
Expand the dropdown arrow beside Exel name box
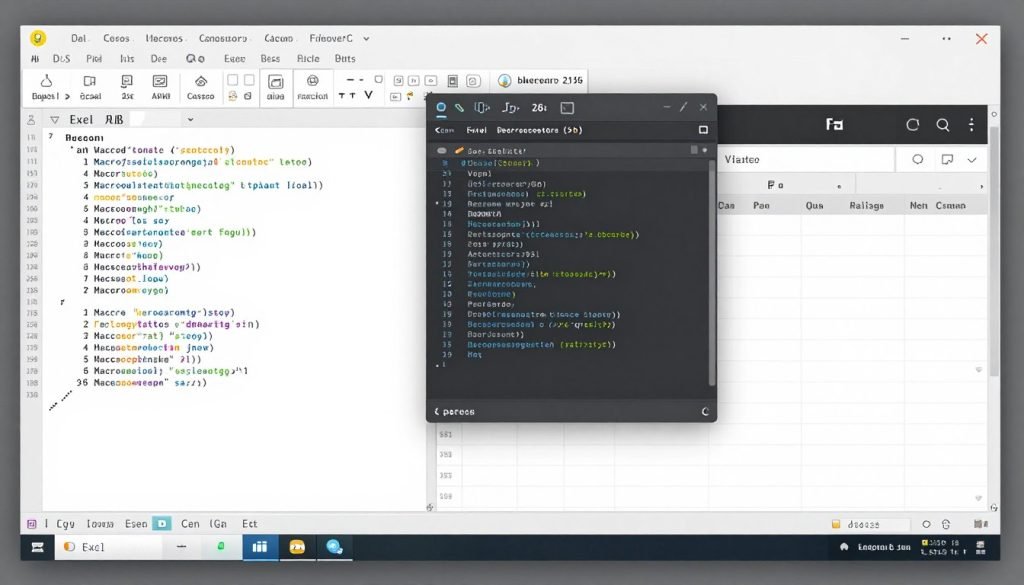tap(190, 119)
